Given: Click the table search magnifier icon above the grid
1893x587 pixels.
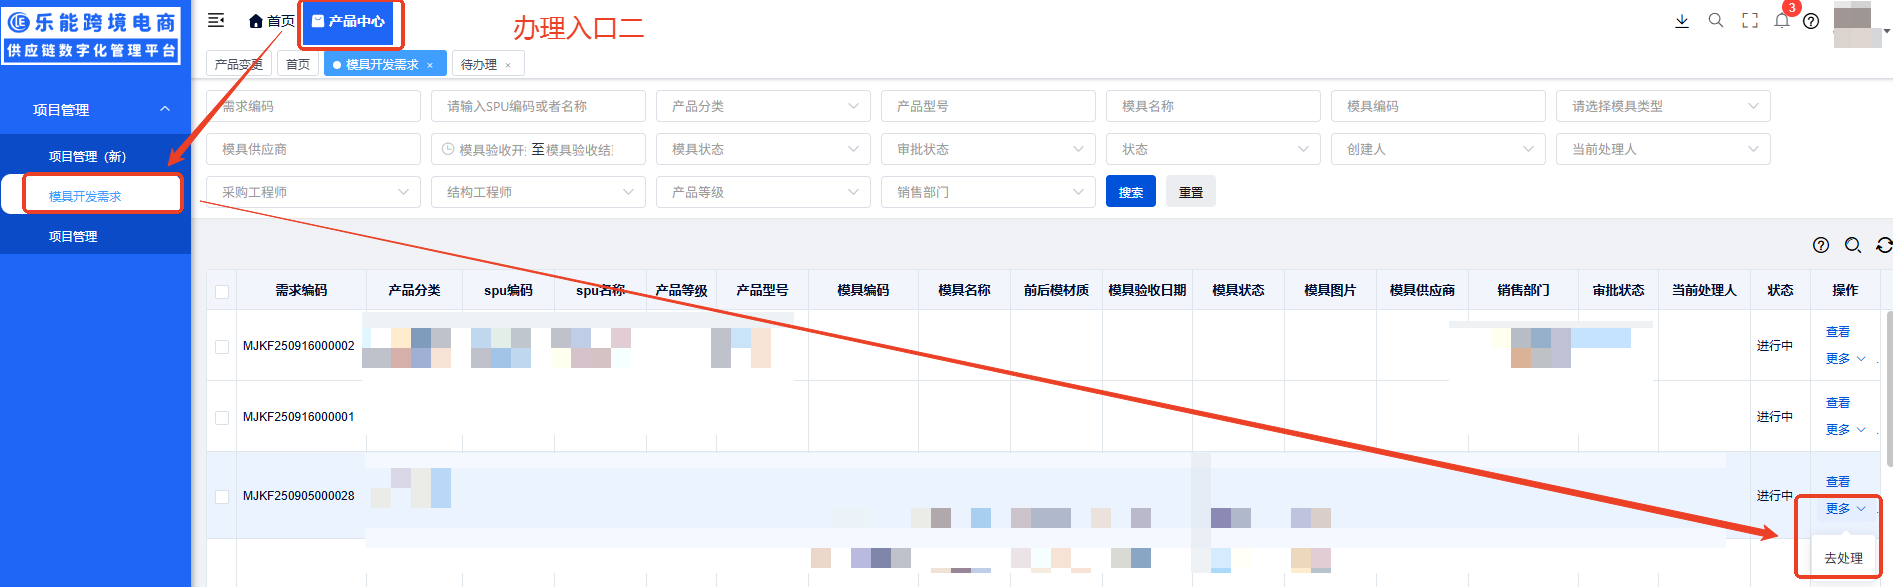Looking at the screenshot, I should pos(1853,245).
